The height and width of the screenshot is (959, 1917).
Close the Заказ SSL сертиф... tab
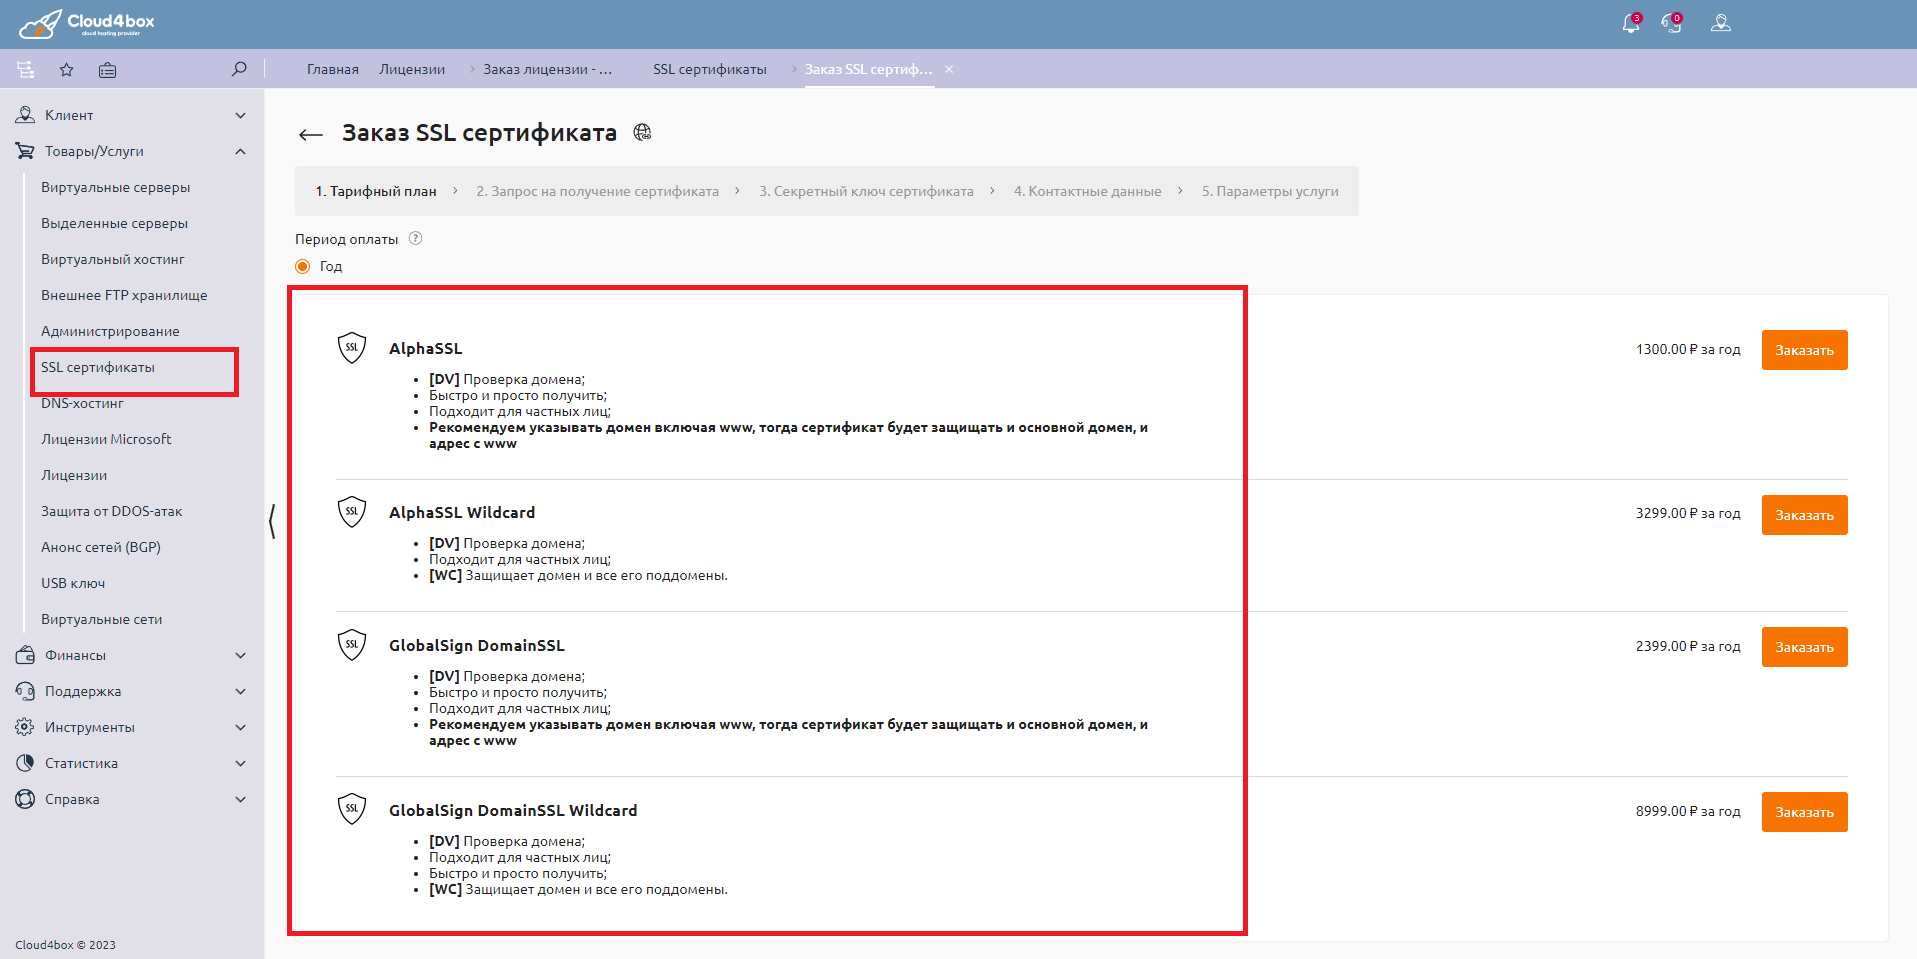(x=949, y=69)
